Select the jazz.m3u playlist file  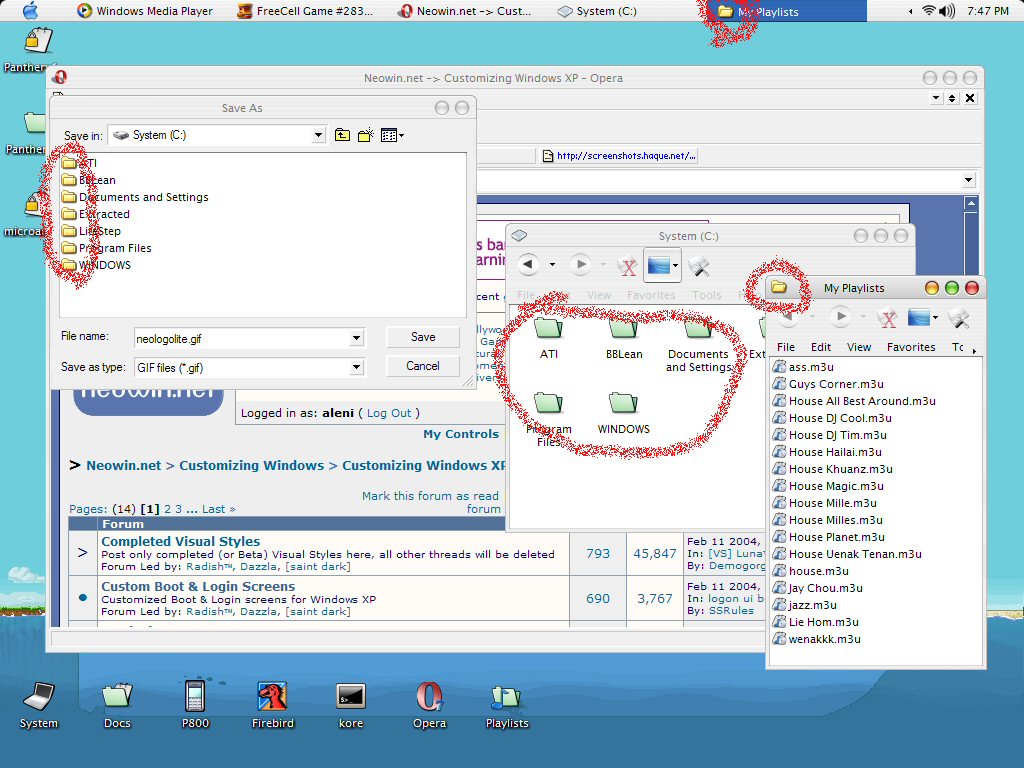(812, 605)
